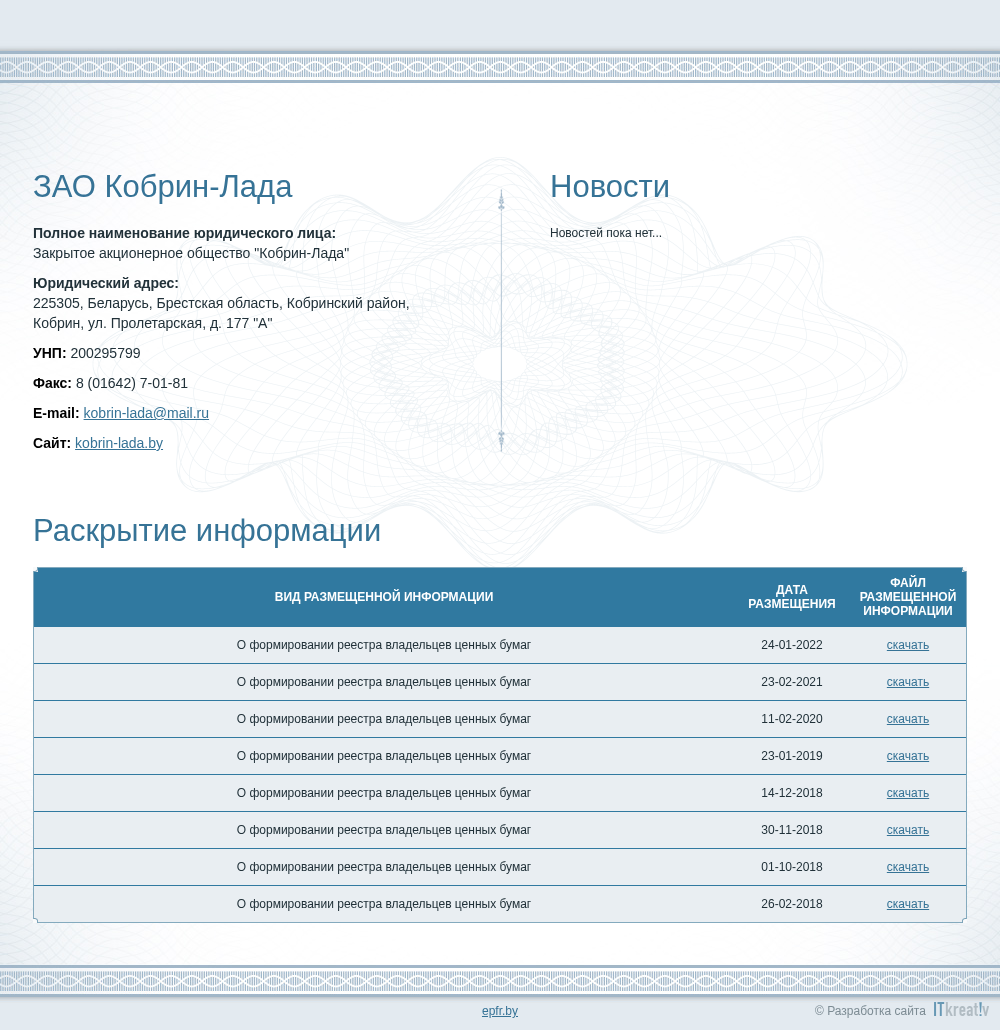The image size is (1000, 1030).
Task: Click the registry description in the 26-02-2018 row
Action: [384, 904]
